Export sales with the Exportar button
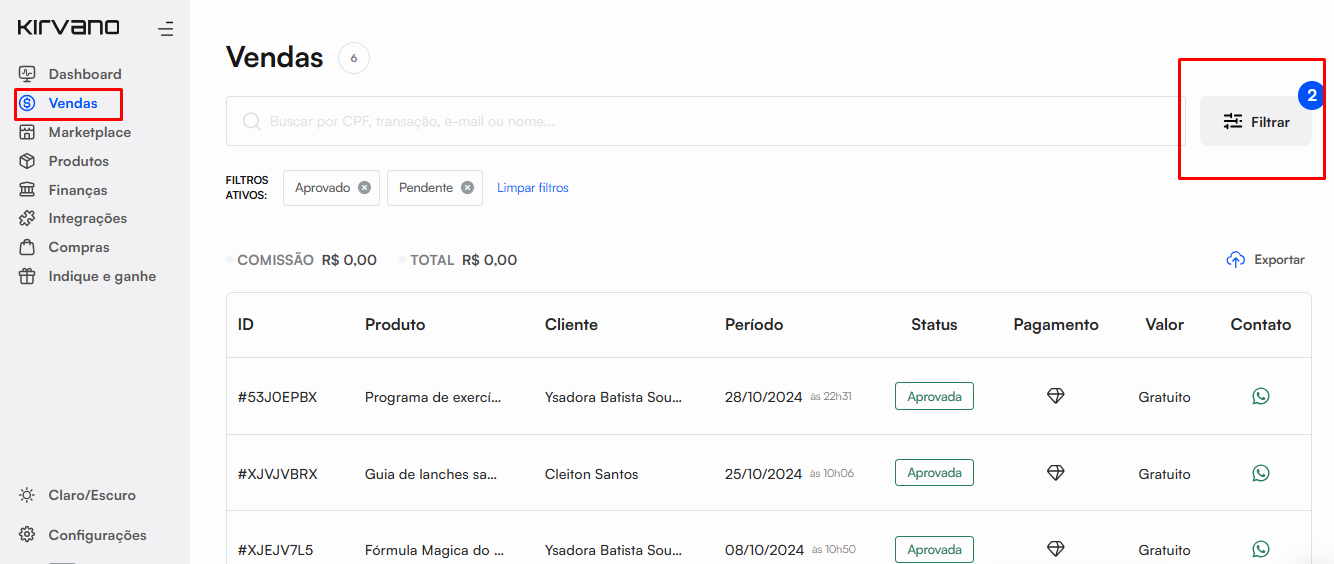 [1265, 260]
